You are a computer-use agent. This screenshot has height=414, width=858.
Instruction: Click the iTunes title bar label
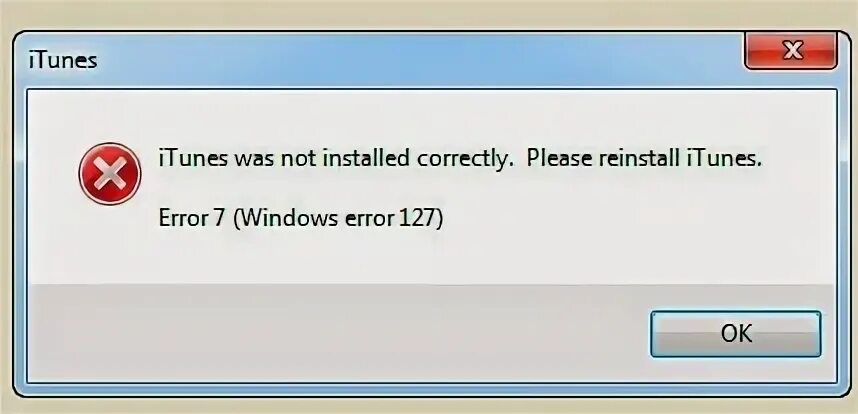(x=63, y=60)
